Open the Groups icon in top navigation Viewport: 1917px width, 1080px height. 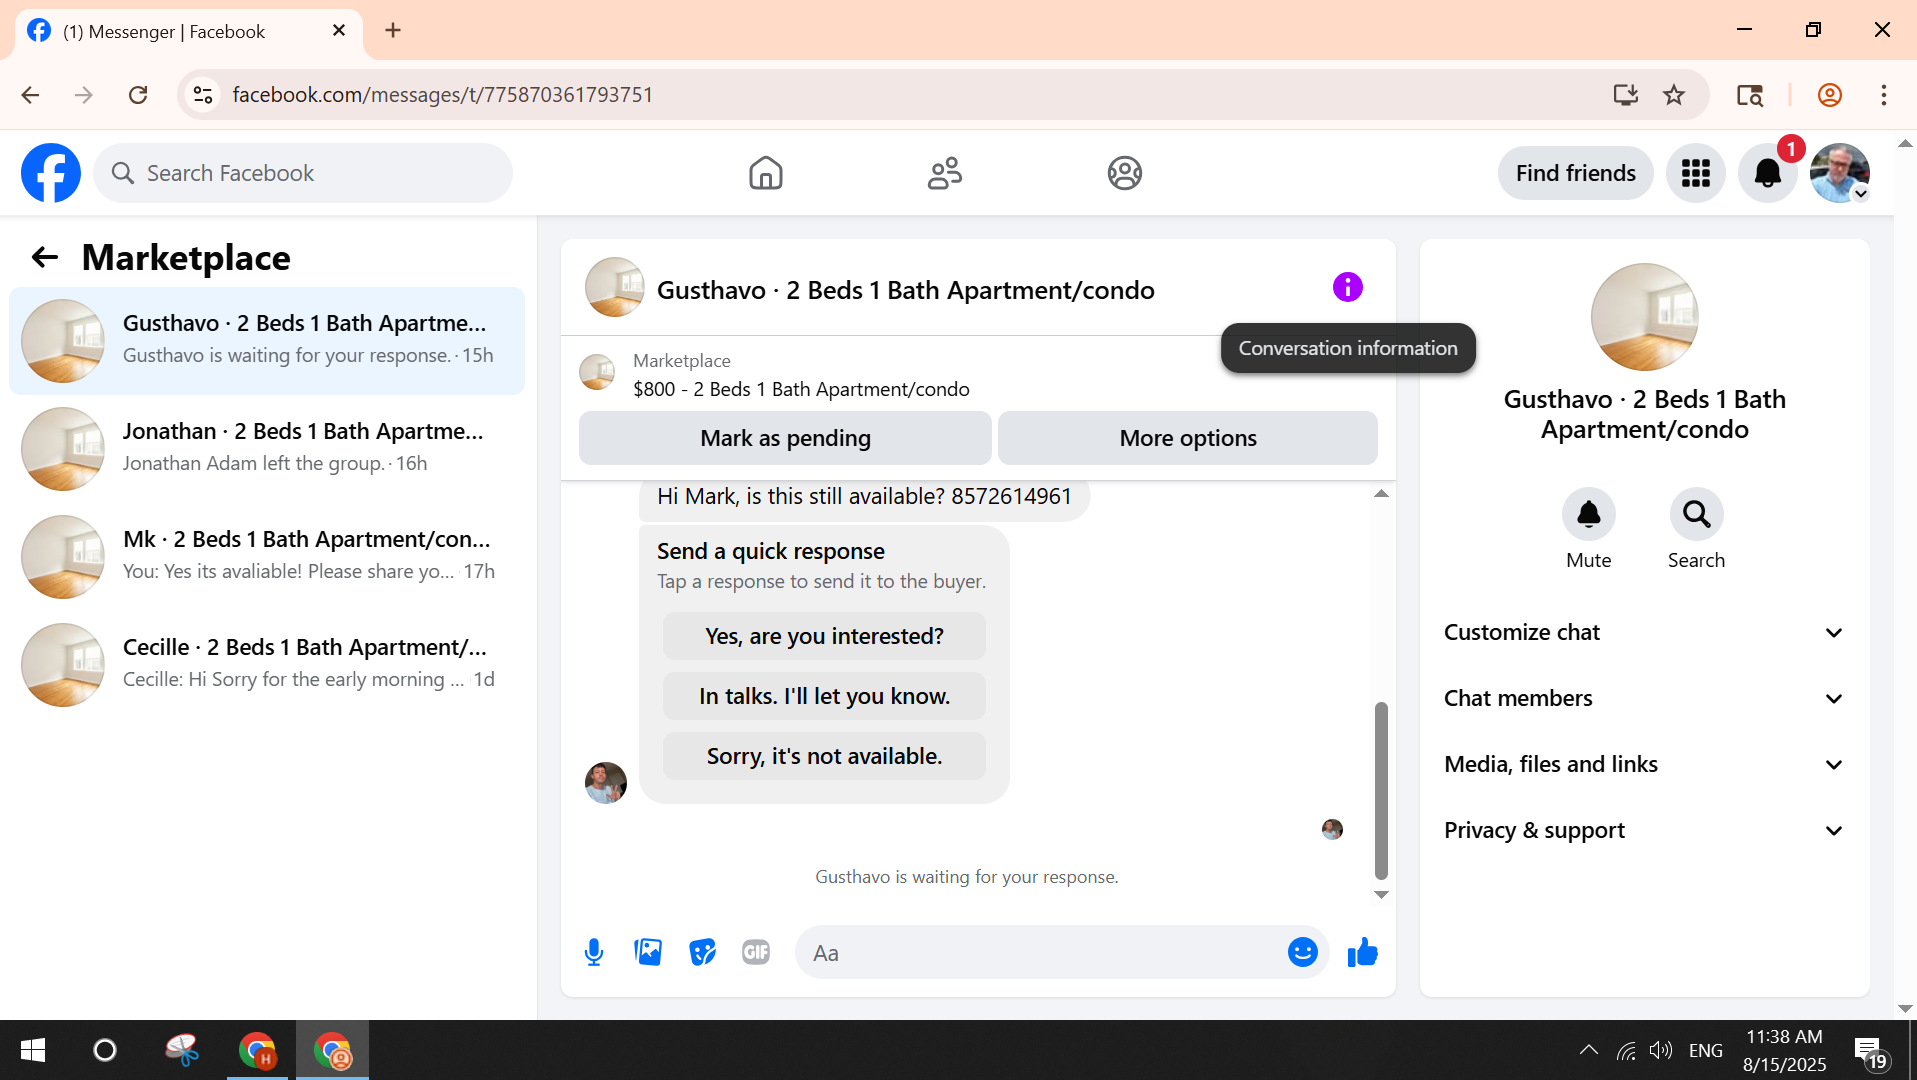(x=1125, y=173)
